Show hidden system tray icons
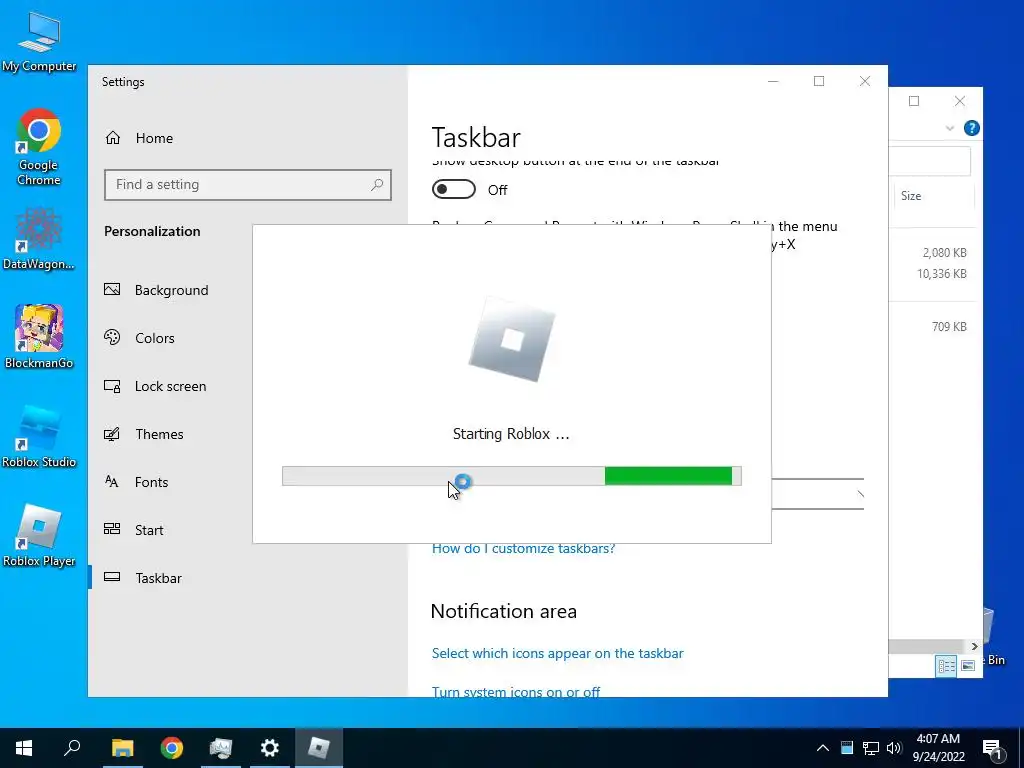The width and height of the screenshot is (1024, 768). 823,748
